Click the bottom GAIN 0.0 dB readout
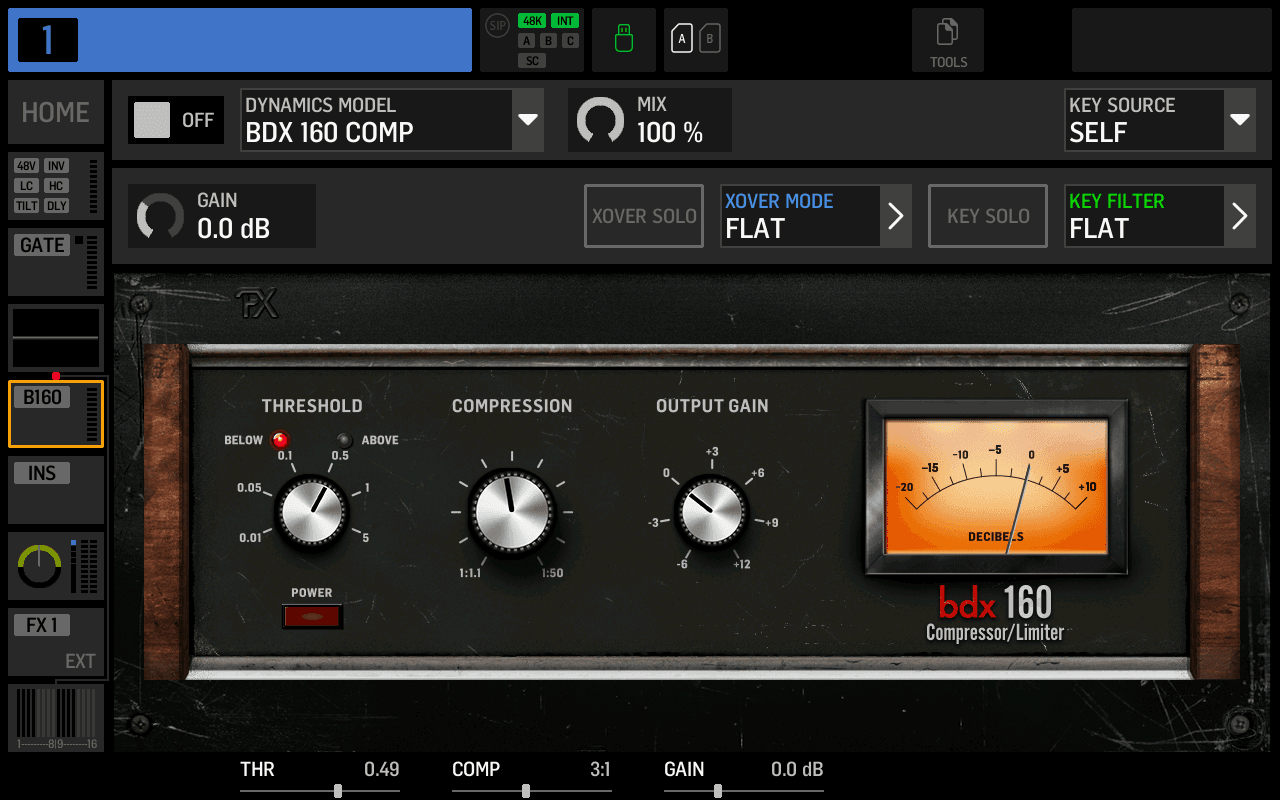1280x800 pixels. coord(797,770)
